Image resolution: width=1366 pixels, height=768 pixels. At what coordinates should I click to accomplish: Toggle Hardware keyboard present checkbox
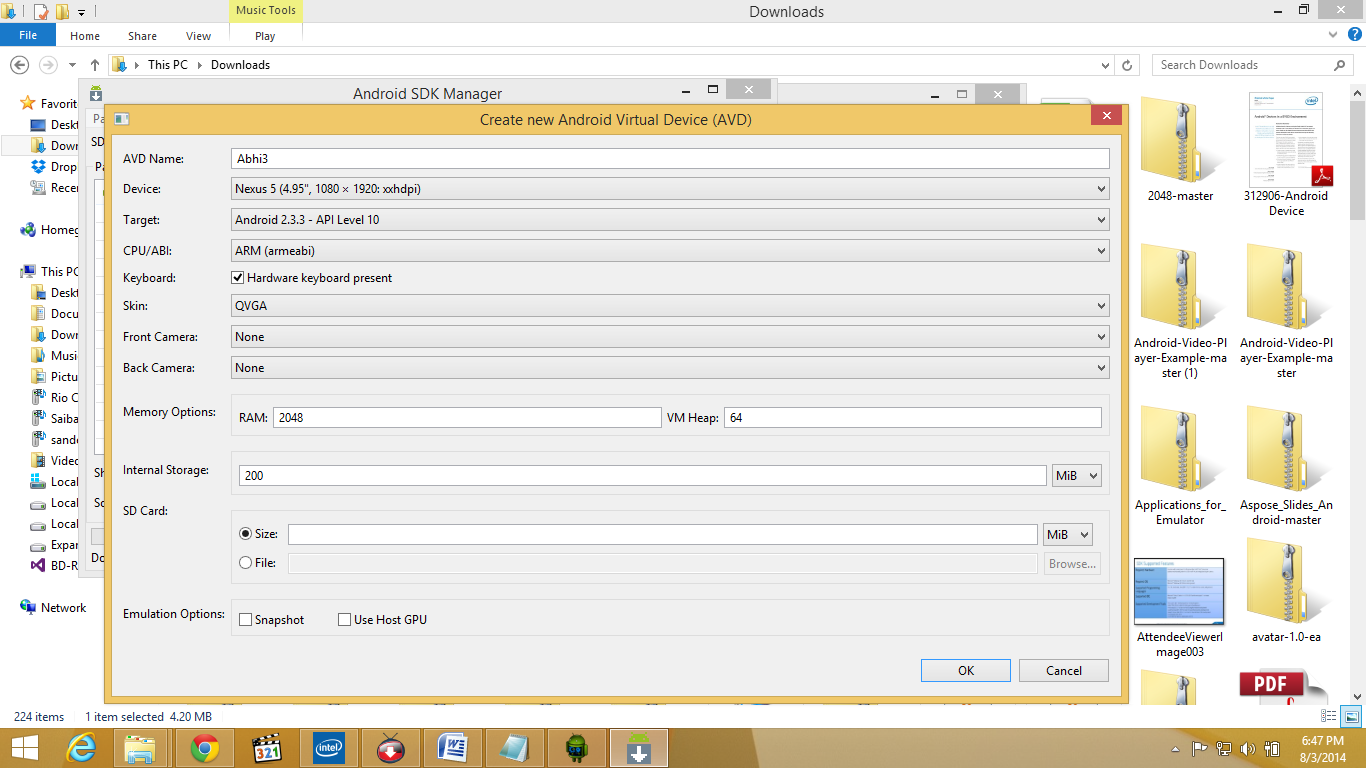[238, 277]
